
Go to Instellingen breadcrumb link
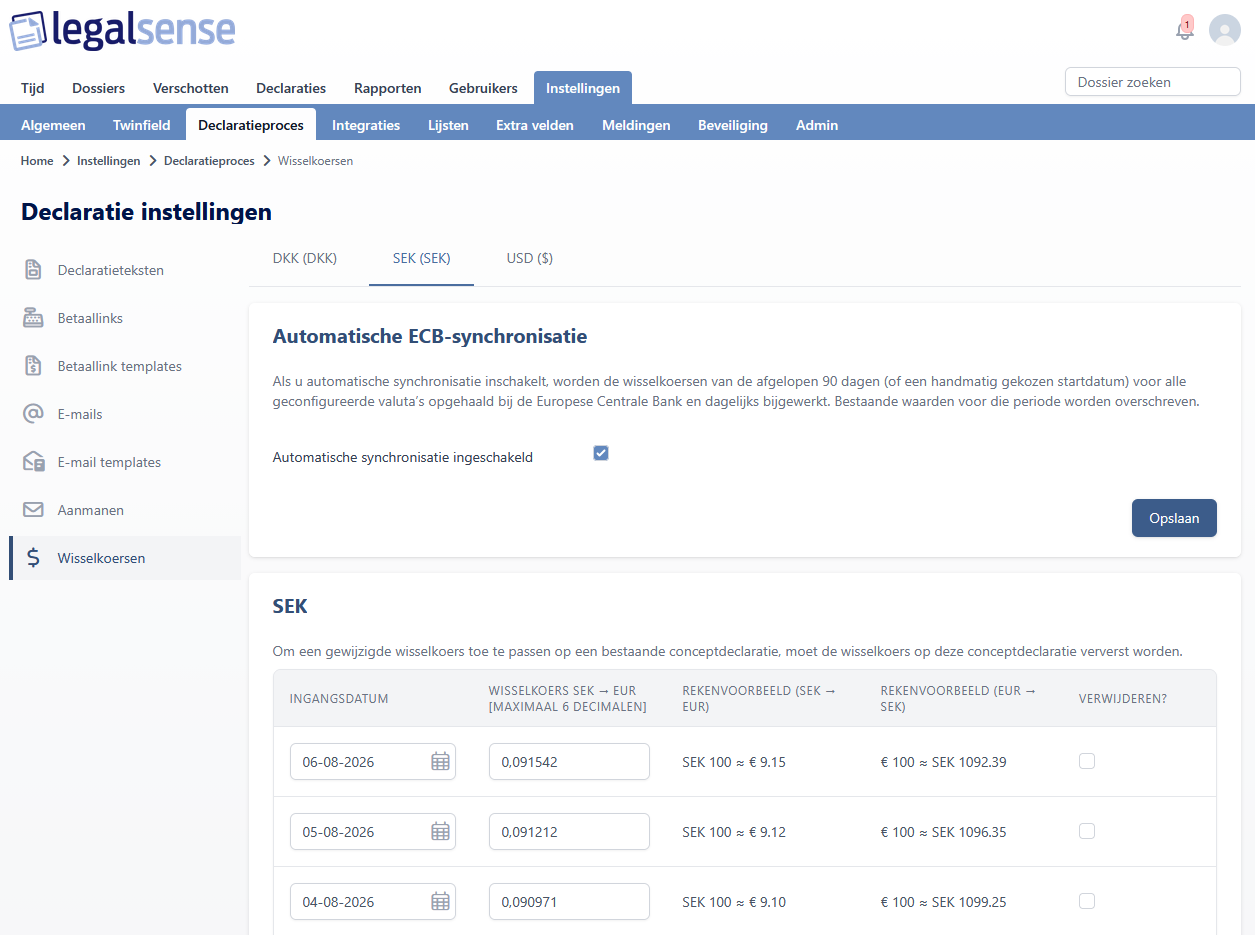(109, 160)
